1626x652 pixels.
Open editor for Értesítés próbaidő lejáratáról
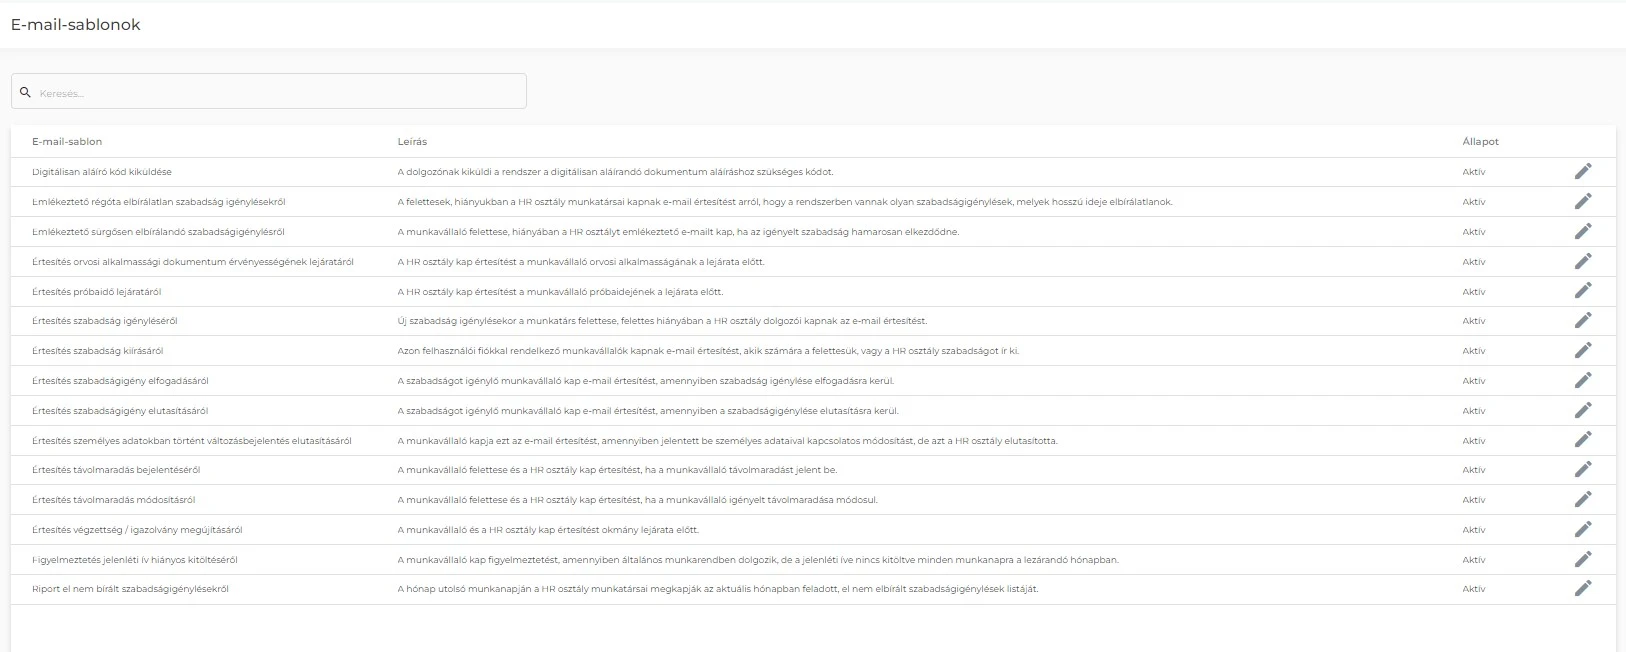coord(1583,291)
